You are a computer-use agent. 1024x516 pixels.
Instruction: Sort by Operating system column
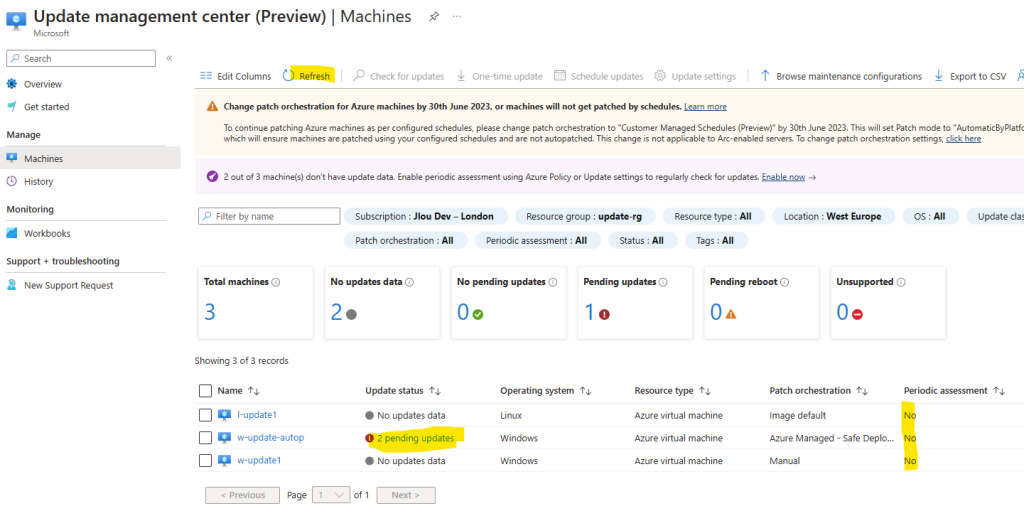pos(546,391)
